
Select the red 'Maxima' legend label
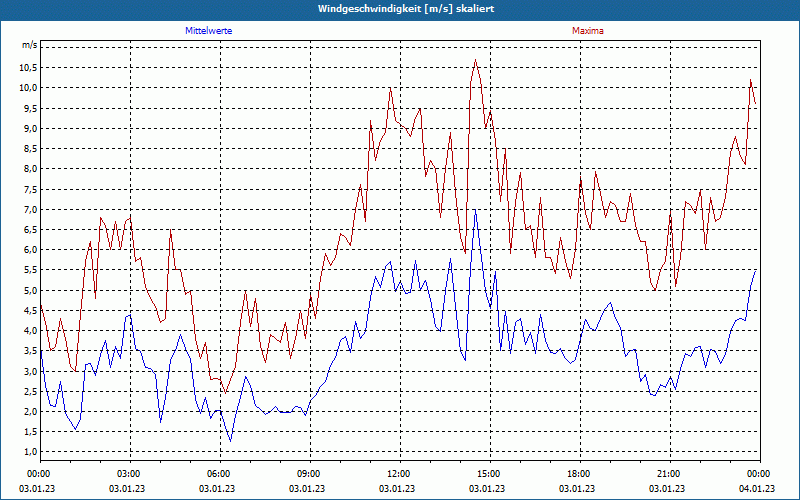[x=588, y=31]
